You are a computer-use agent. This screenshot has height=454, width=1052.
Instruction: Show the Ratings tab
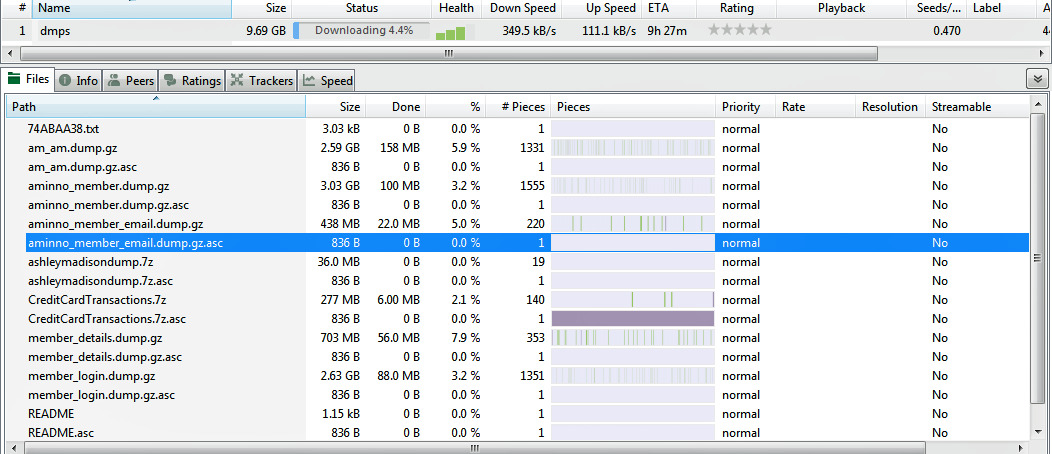pos(192,80)
